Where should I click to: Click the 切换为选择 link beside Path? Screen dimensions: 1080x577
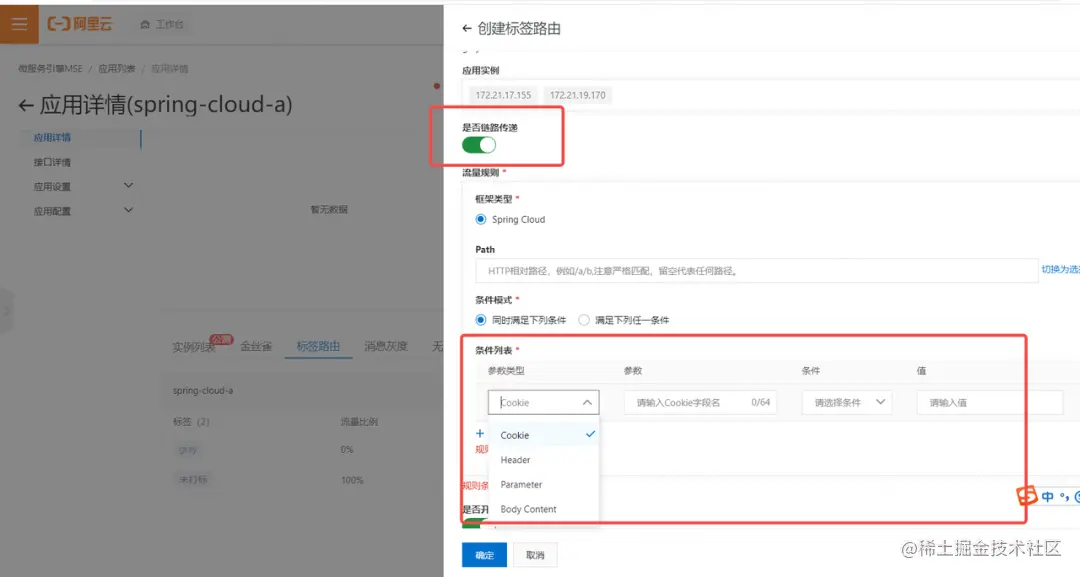(1060, 269)
